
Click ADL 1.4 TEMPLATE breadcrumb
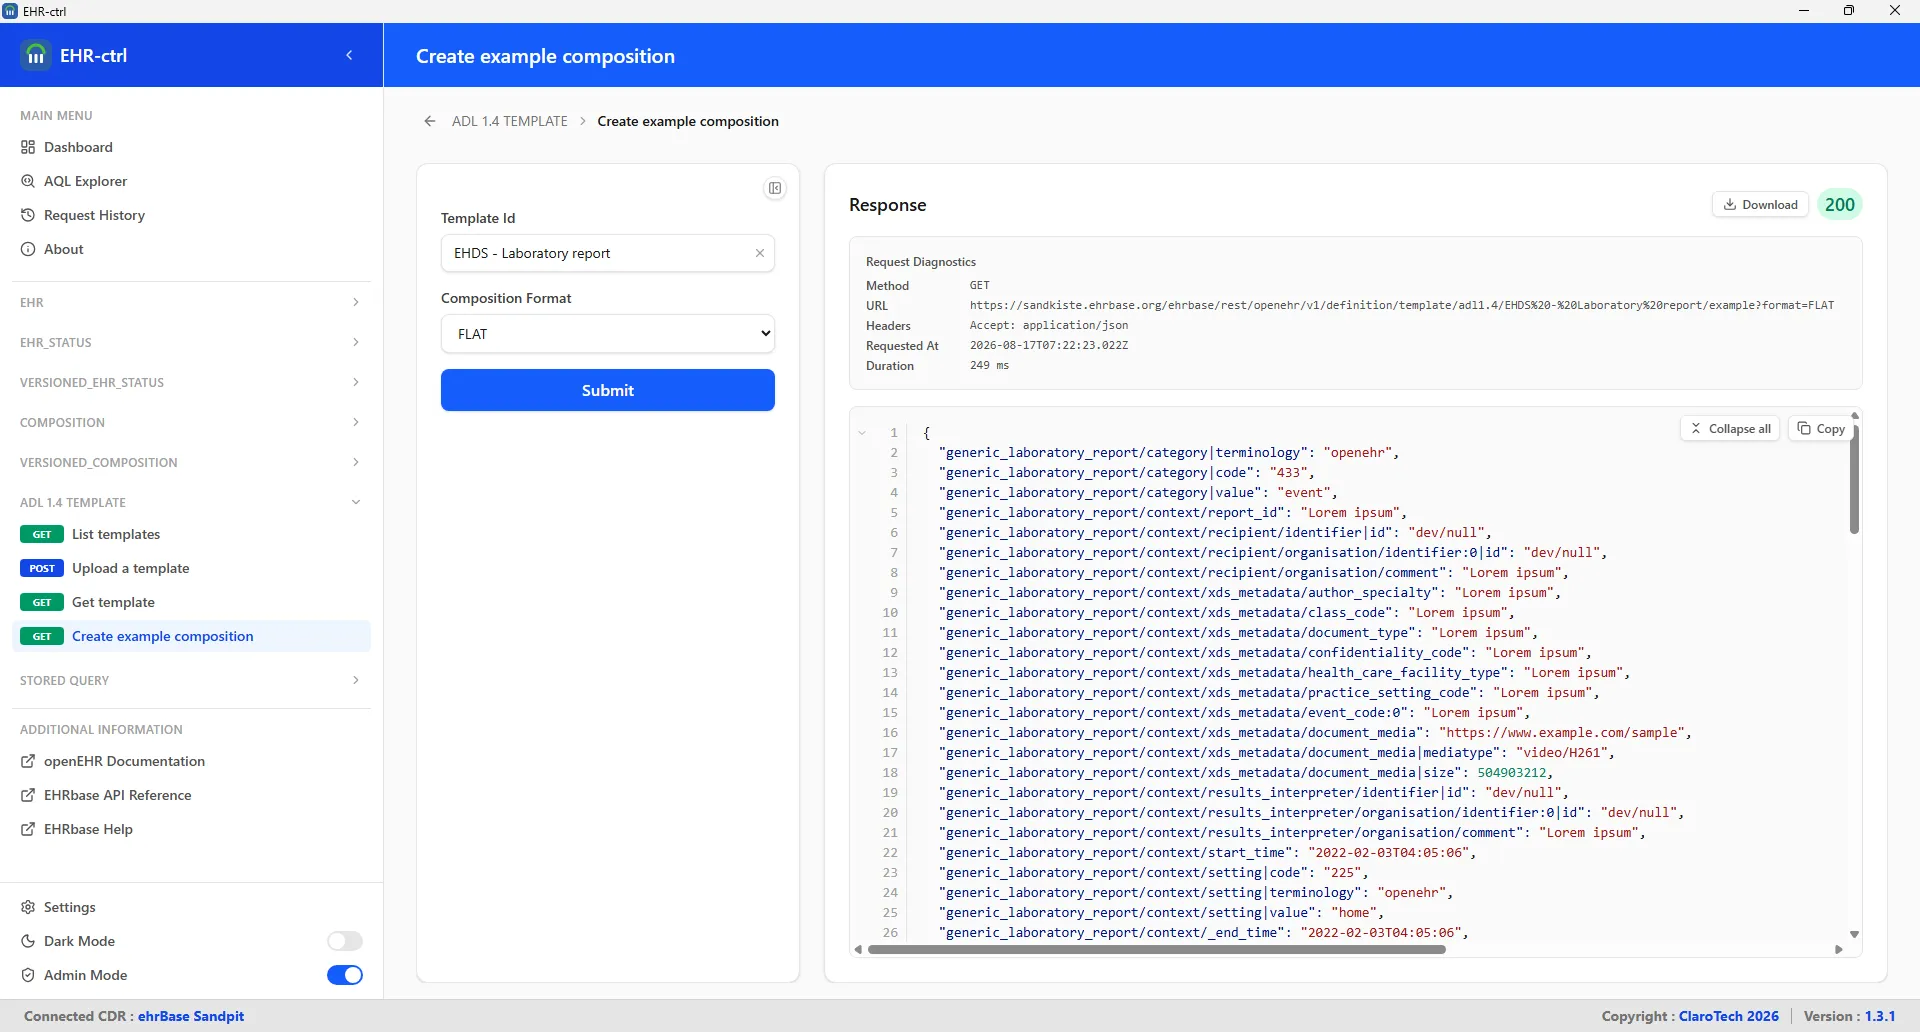coord(510,121)
